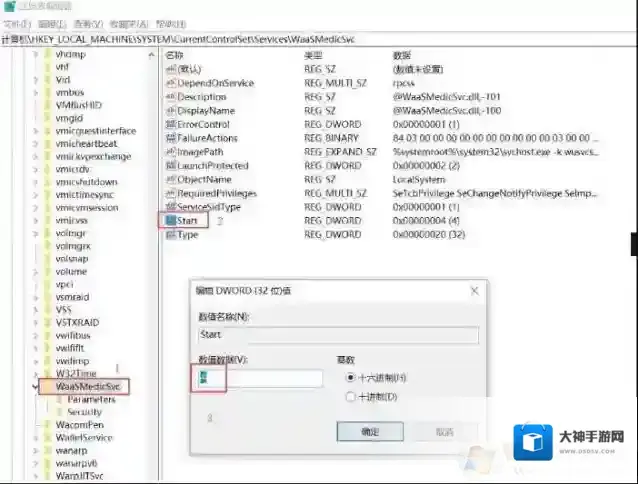Expand the W32Time tree node
The image size is (638, 484).
point(35,374)
